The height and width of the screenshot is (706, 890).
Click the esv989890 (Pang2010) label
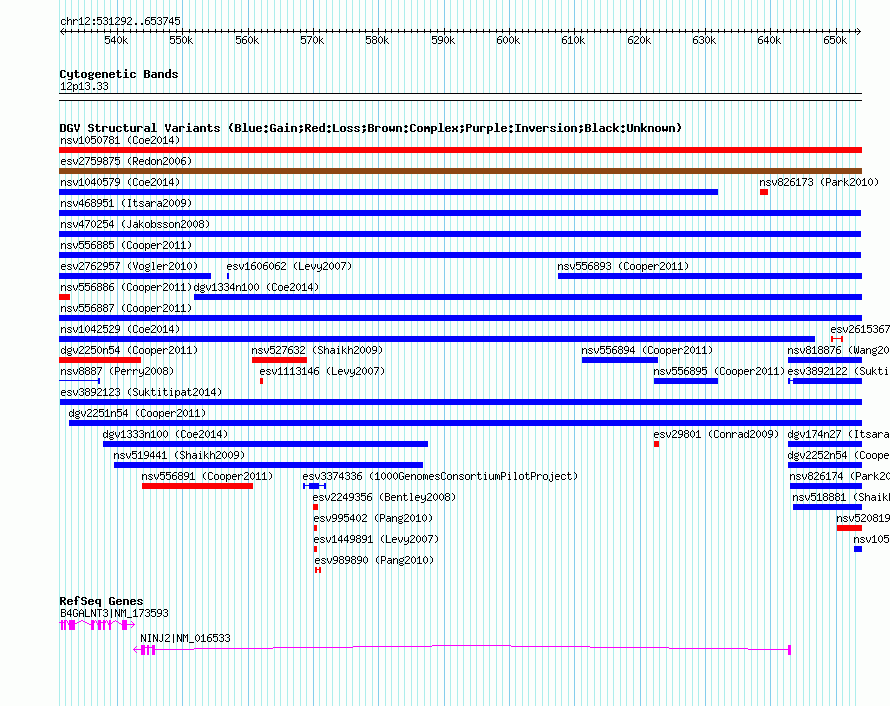(x=374, y=560)
